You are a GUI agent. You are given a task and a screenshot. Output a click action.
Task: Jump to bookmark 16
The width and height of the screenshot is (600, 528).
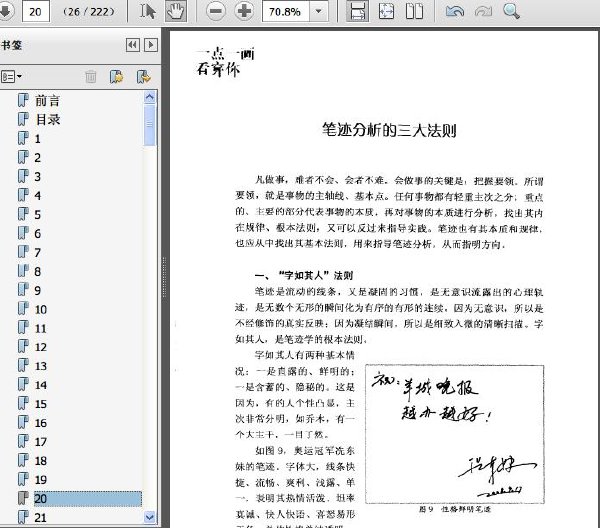(41, 423)
